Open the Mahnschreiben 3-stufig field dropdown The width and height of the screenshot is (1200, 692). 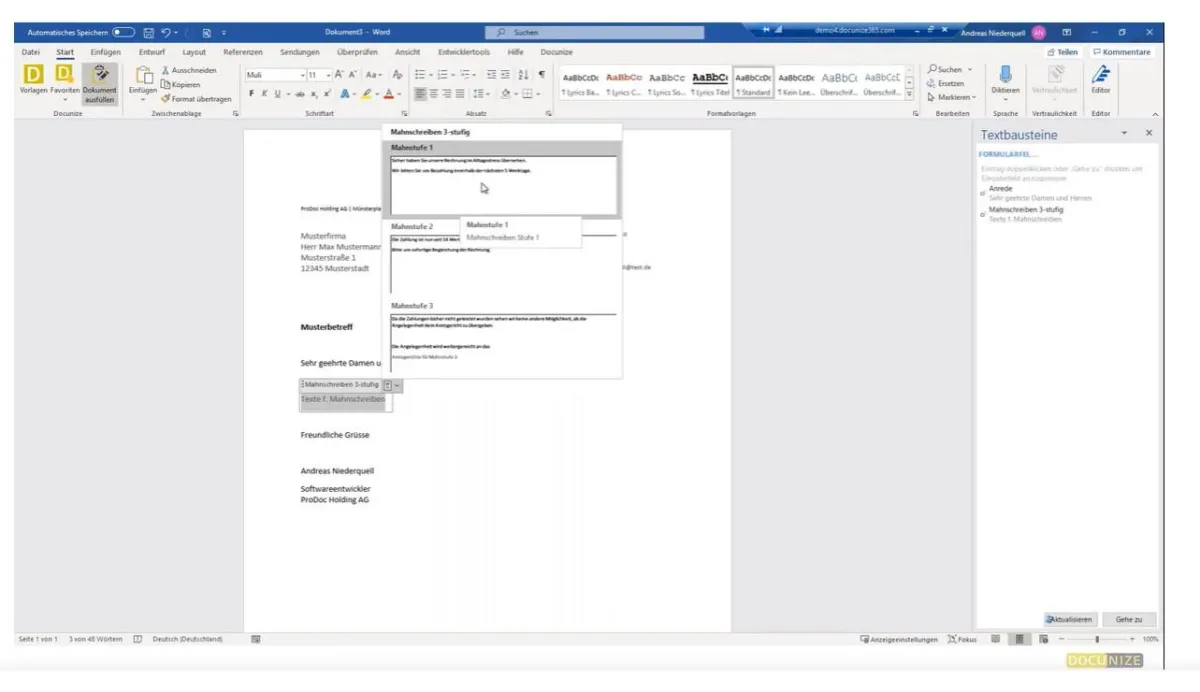click(397, 384)
